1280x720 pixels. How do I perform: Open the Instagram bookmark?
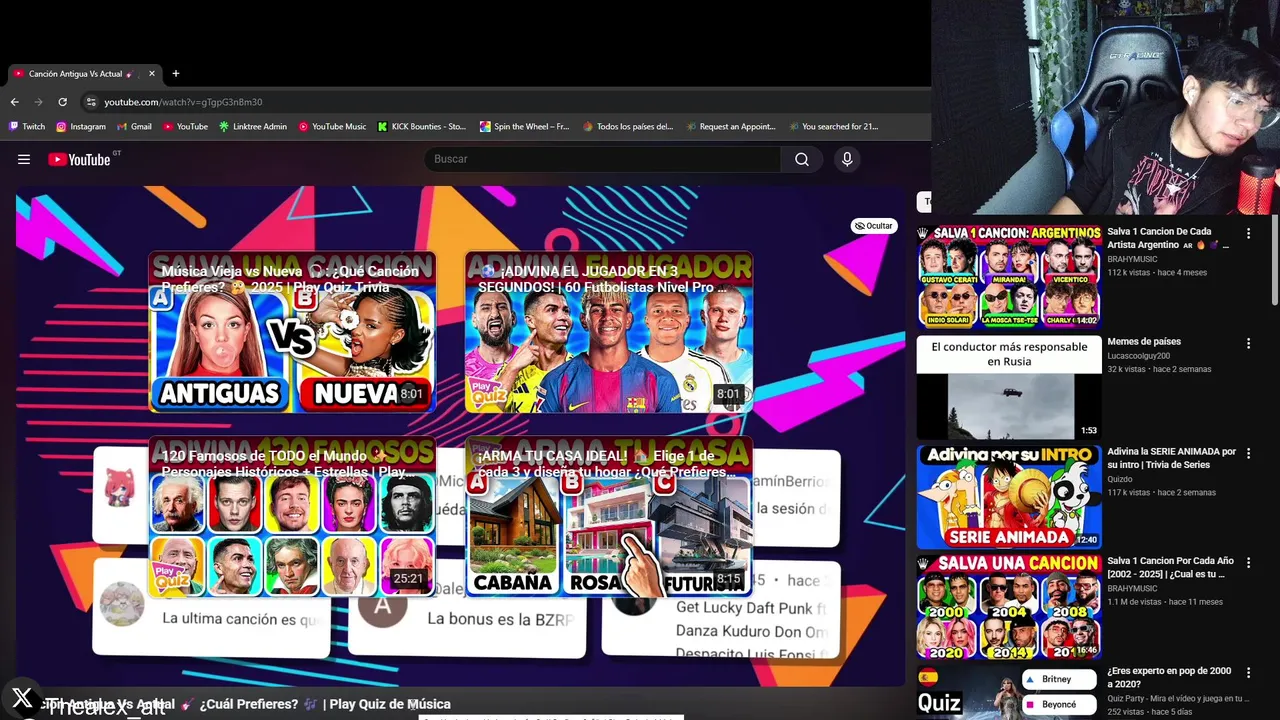(81, 127)
